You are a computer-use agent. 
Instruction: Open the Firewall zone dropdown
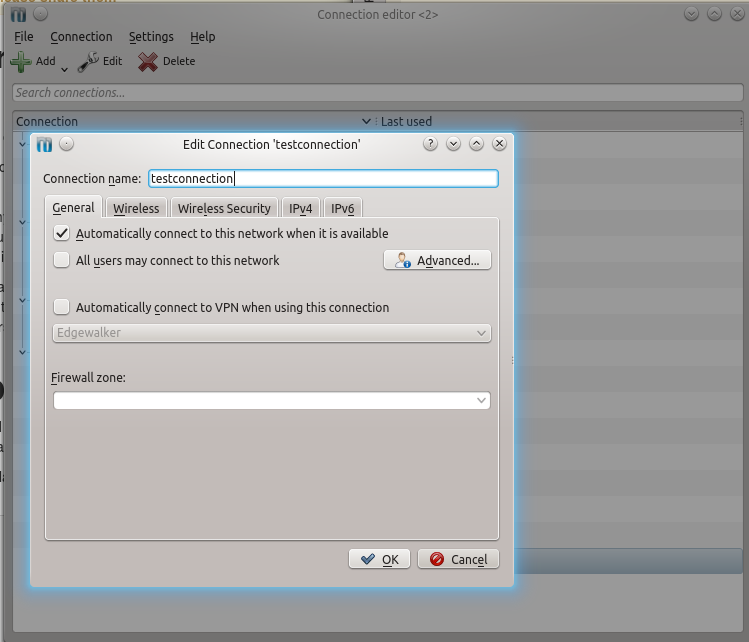pos(272,400)
